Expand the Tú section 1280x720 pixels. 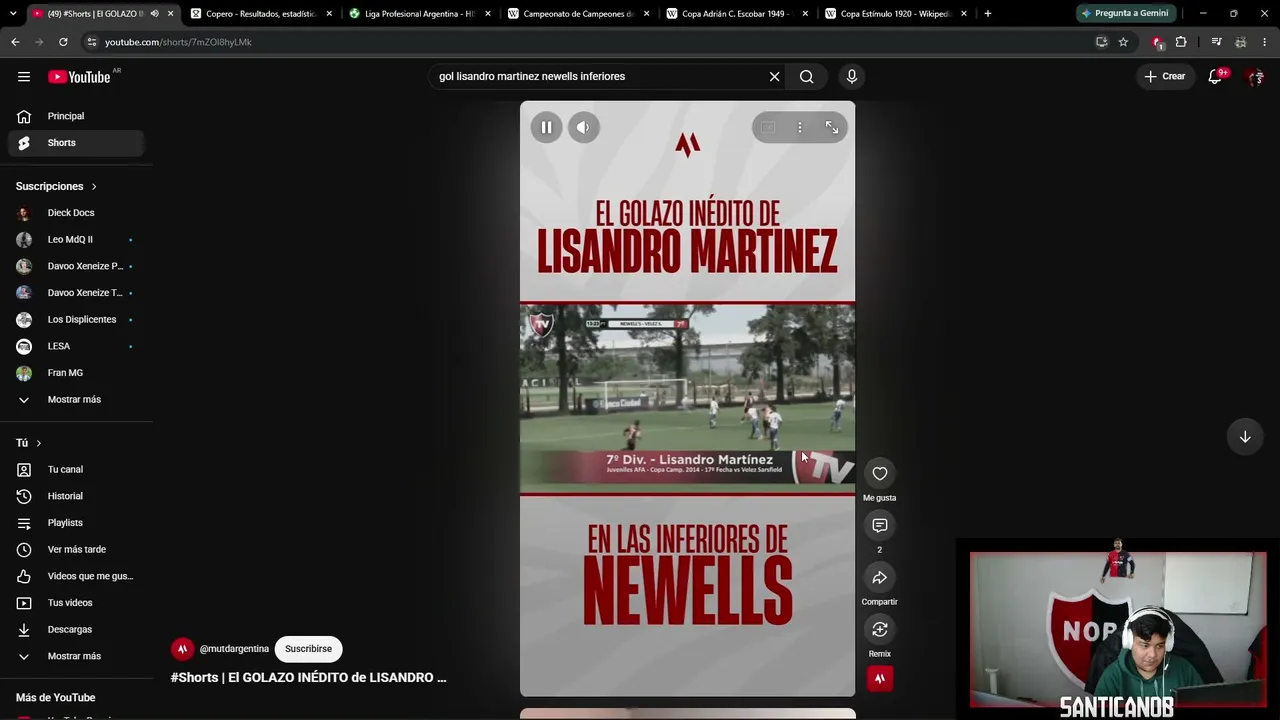point(29,443)
